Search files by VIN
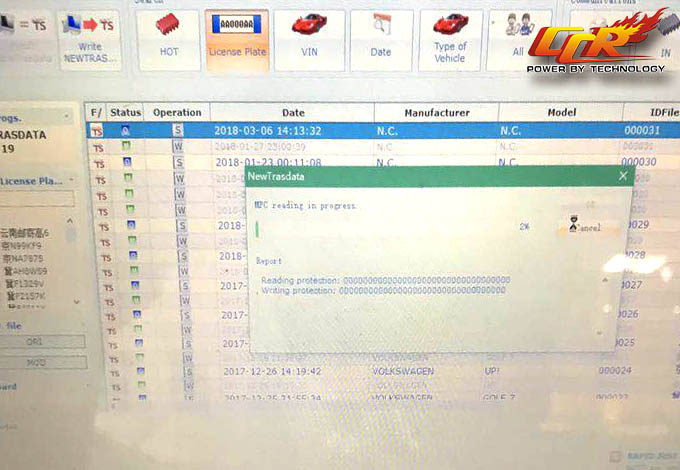The image size is (680, 470). [309, 40]
